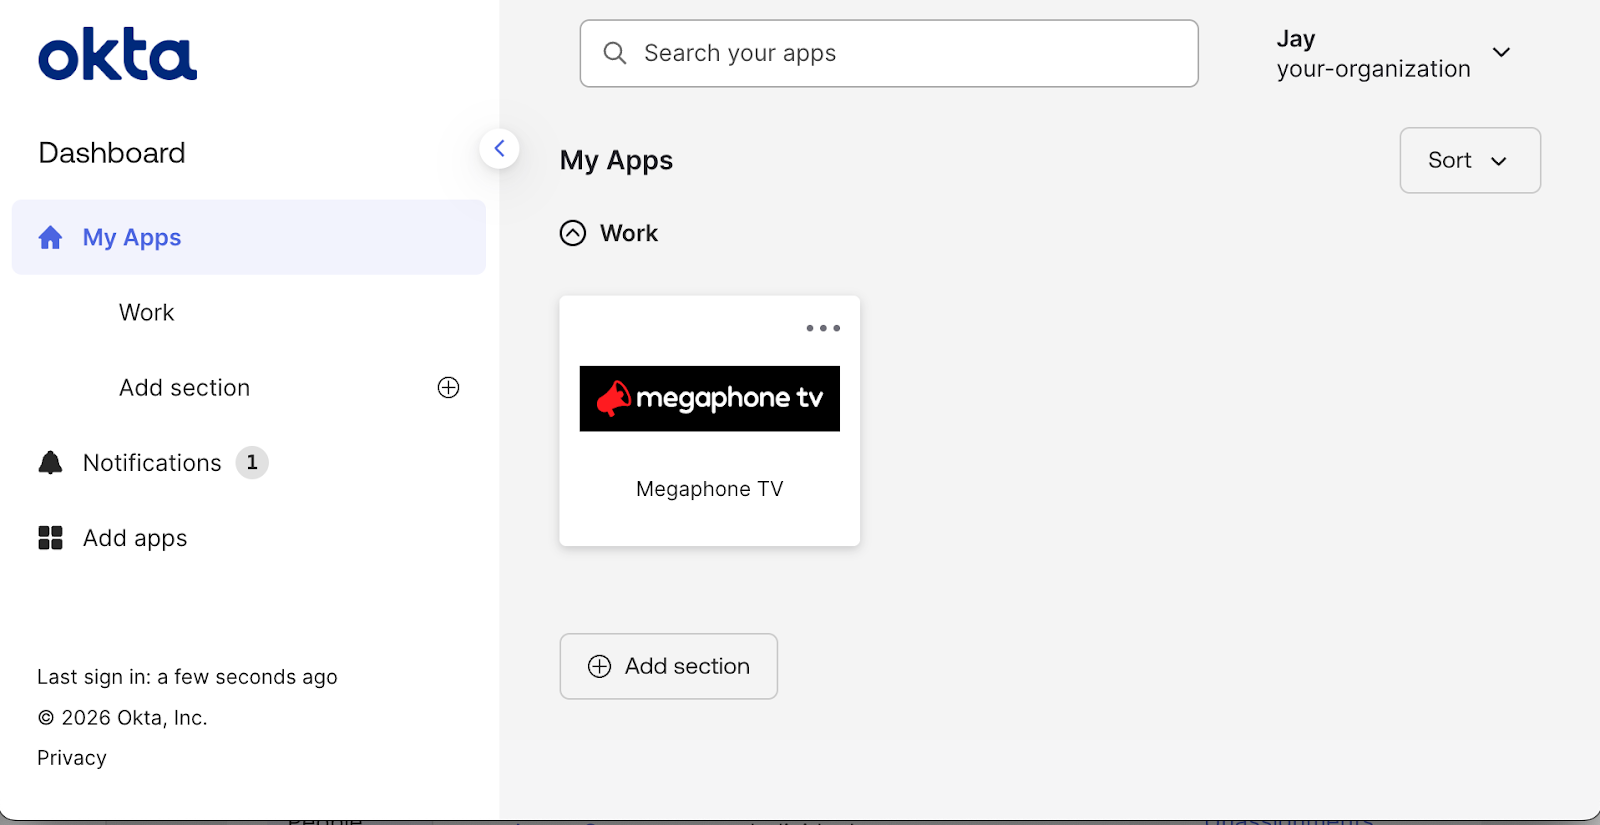Click the Work section heading text
This screenshot has height=825, width=1600.
click(x=629, y=233)
